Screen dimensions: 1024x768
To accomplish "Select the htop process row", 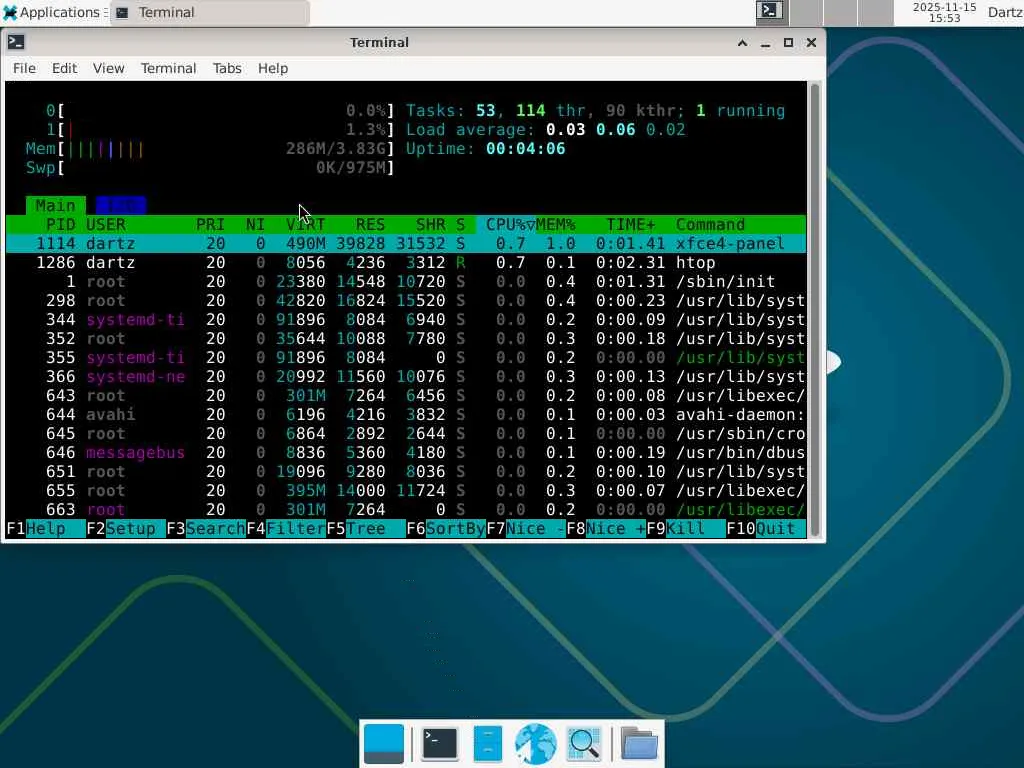I will (x=406, y=263).
